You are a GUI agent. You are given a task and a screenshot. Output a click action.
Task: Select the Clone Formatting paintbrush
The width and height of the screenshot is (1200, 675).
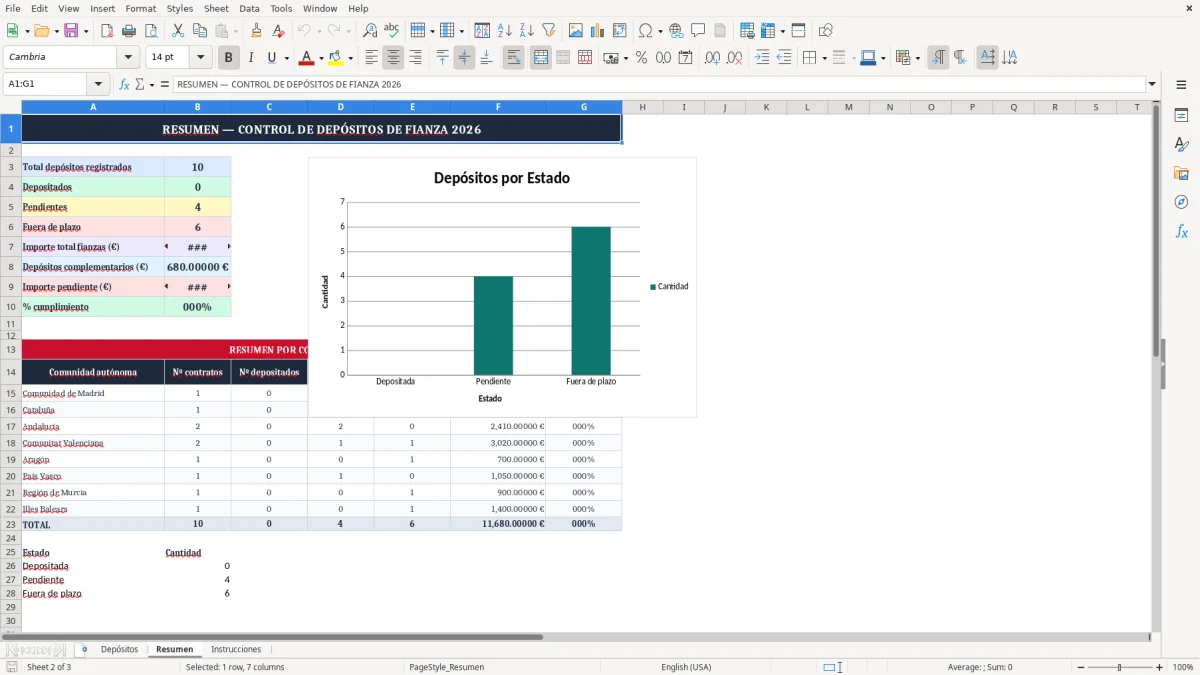point(257,31)
